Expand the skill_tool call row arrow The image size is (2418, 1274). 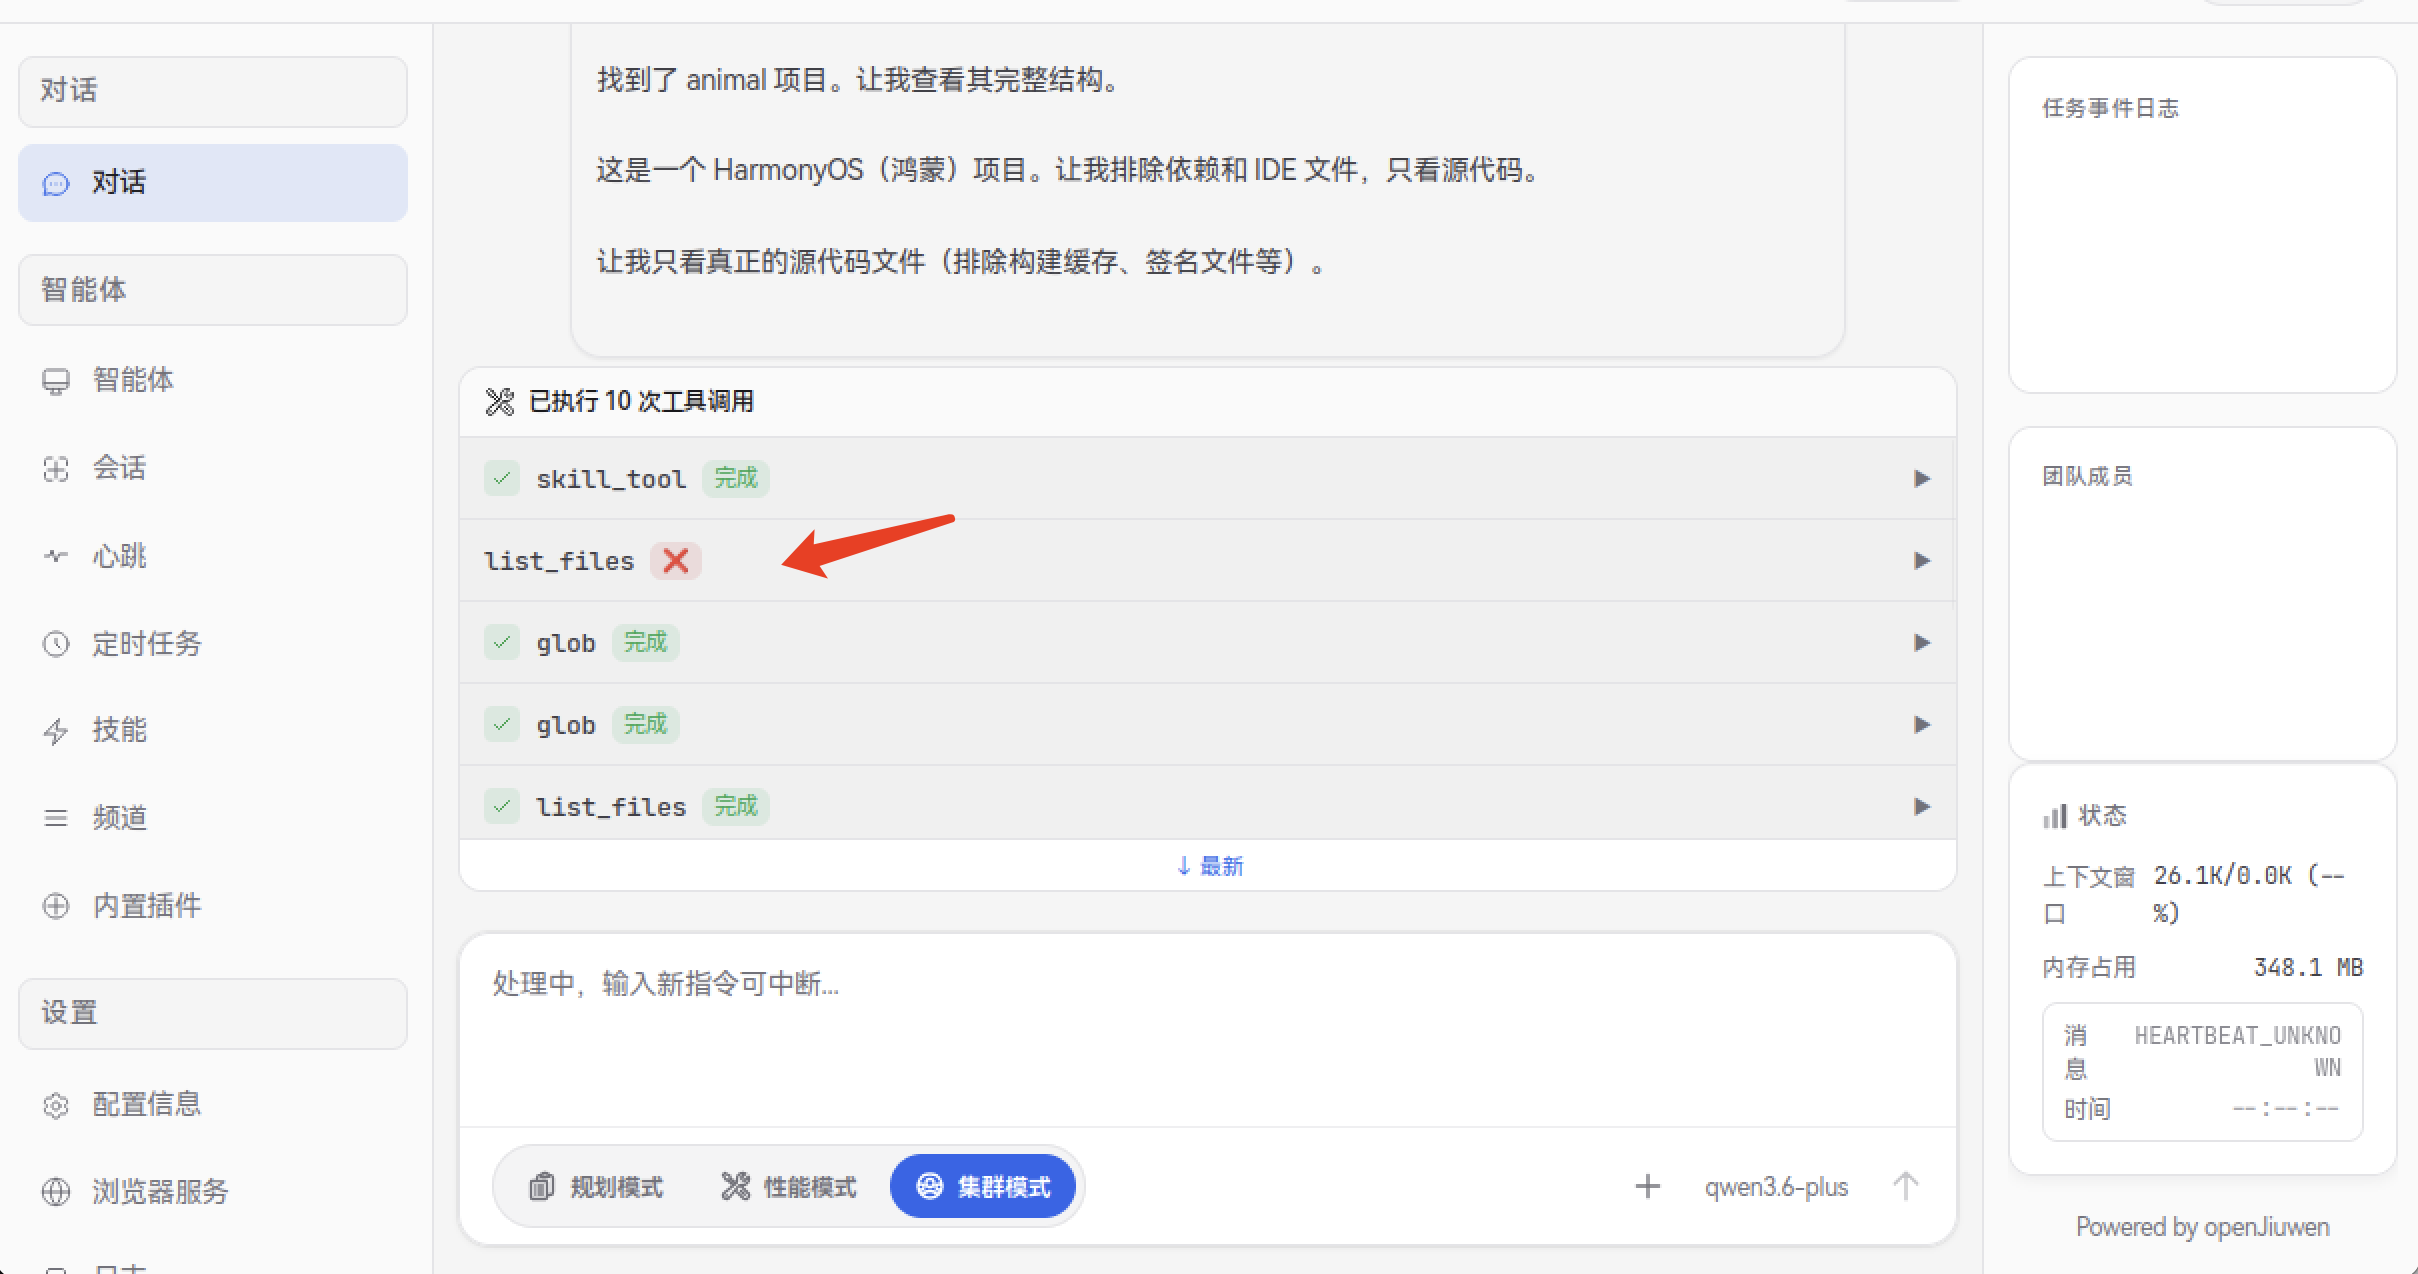tap(1921, 479)
